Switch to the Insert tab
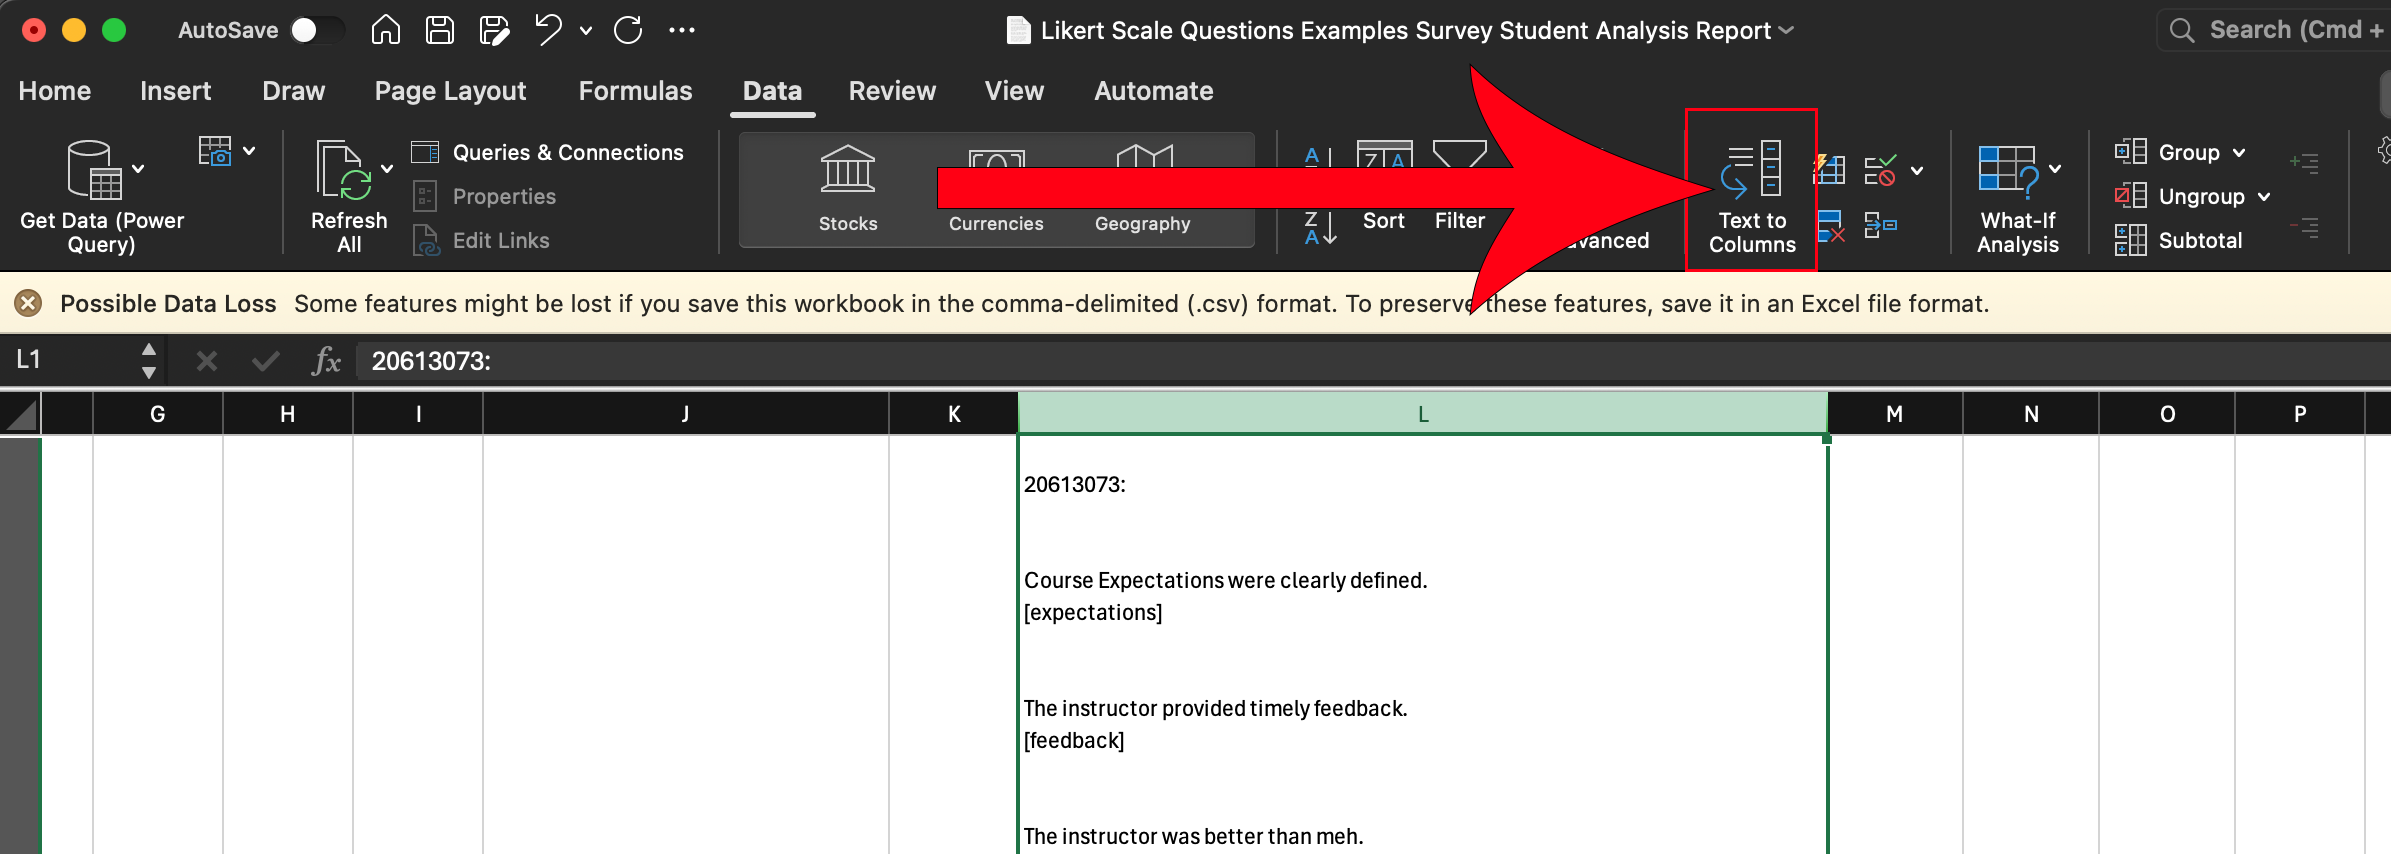The width and height of the screenshot is (2391, 854). coord(176,91)
